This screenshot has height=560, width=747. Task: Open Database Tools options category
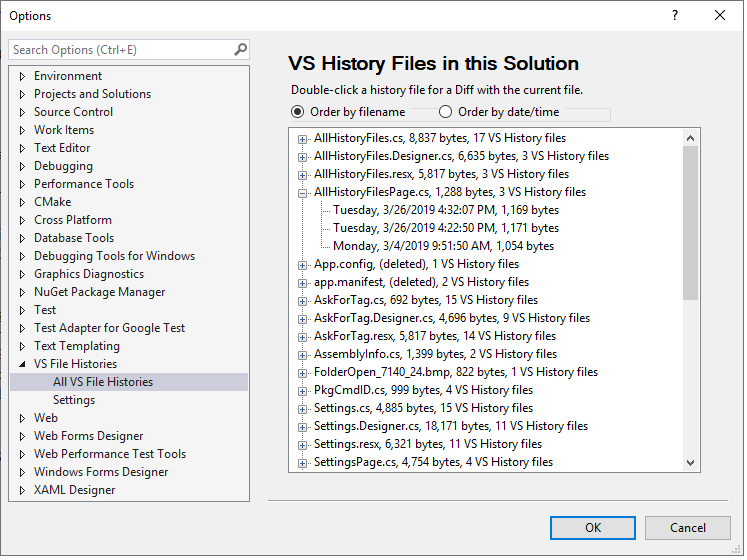74,238
